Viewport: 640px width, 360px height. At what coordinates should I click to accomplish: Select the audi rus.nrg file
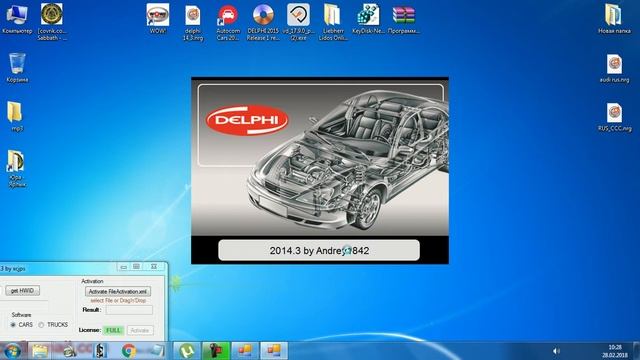coord(614,69)
